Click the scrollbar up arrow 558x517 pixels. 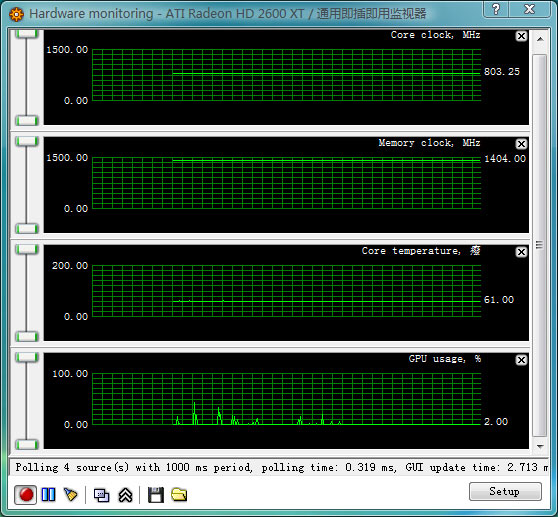click(x=540, y=39)
